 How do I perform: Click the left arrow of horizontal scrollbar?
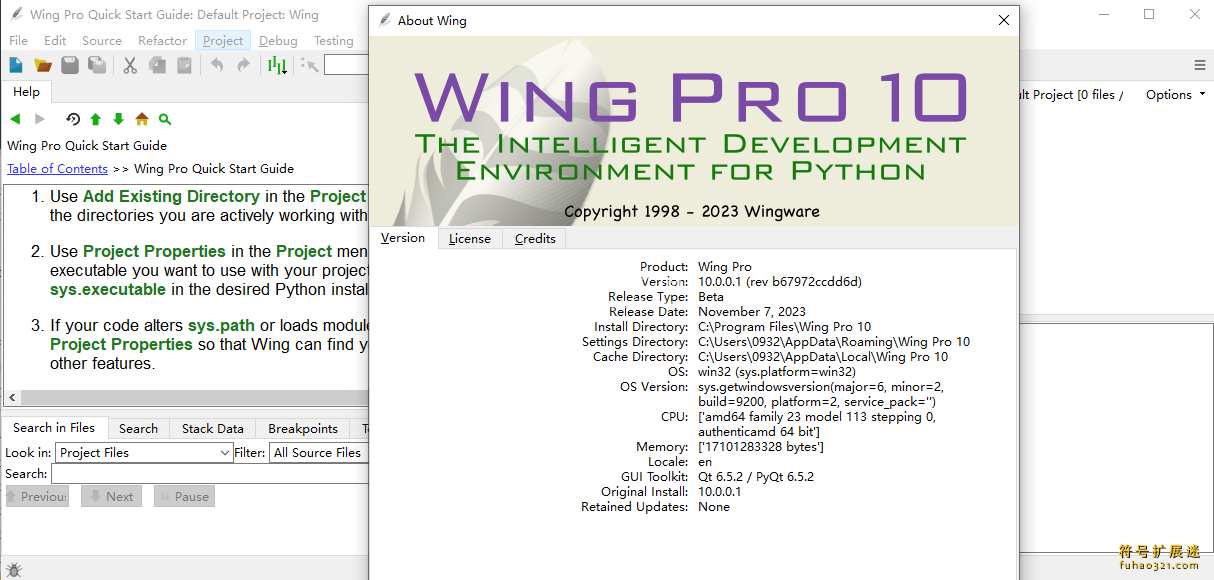coord(10,398)
